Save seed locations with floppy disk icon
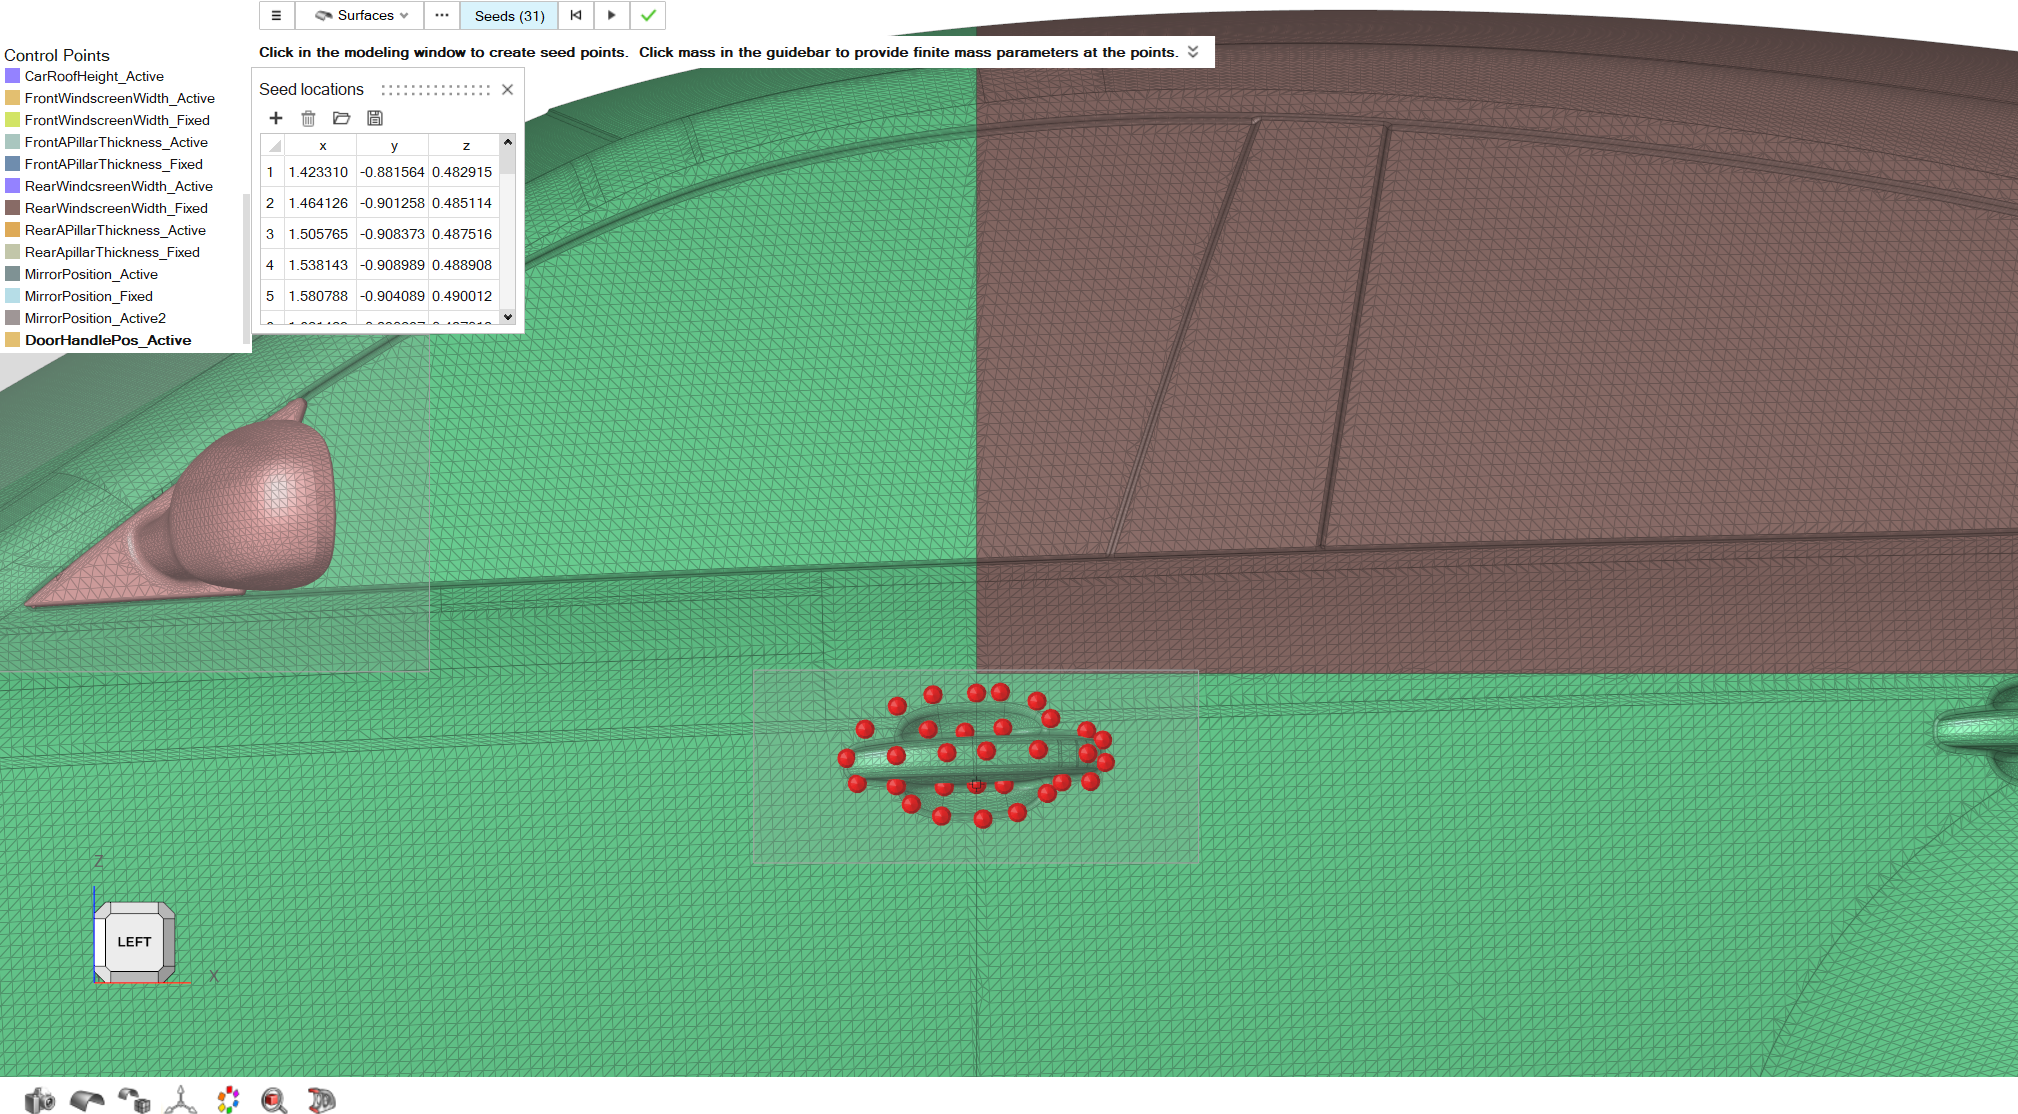The width and height of the screenshot is (2018, 1114). pyautogui.click(x=375, y=118)
